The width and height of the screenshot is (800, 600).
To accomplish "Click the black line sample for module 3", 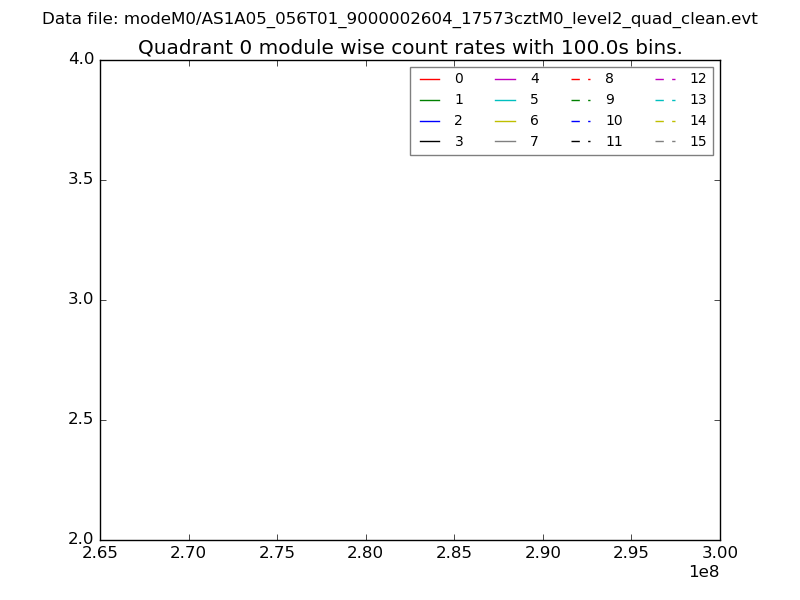I will 430,141.
